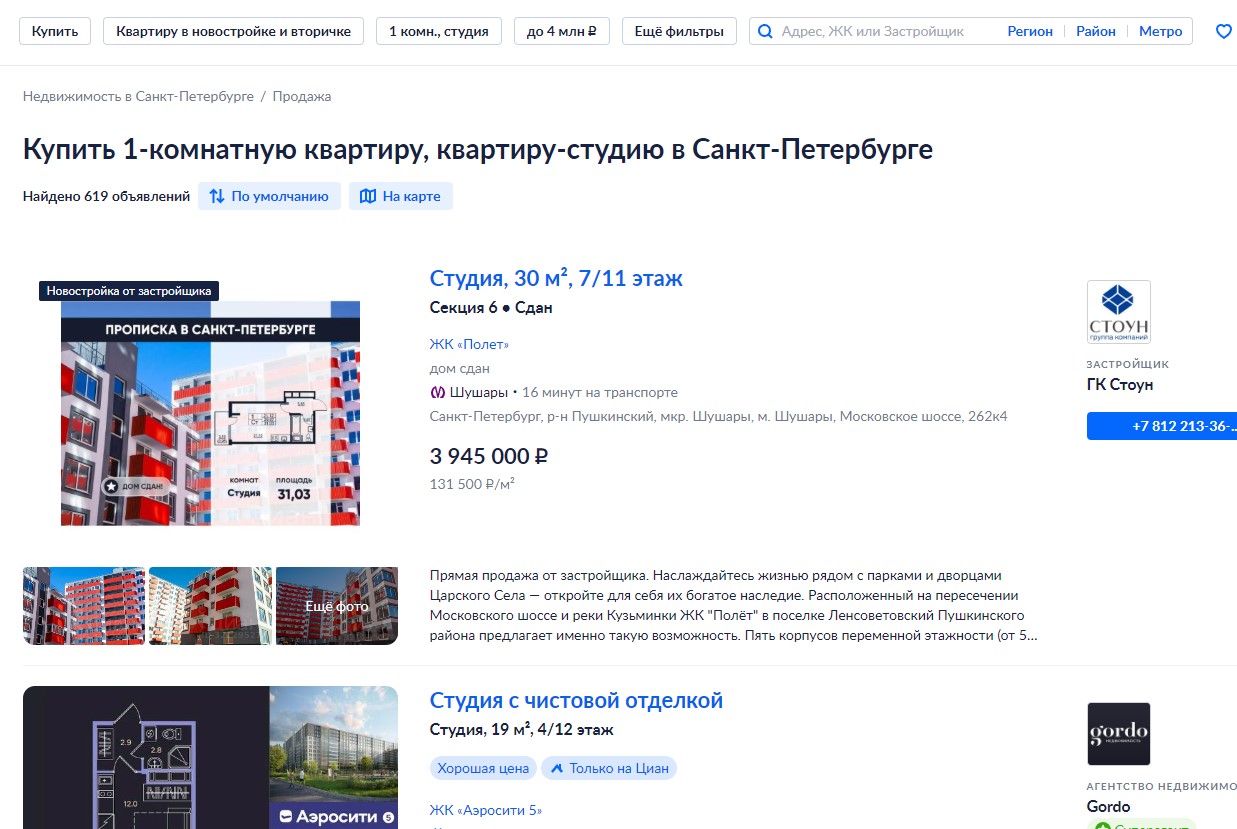
Task: Click the Ещё фото thumbnail
Action: click(x=337, y=606)
